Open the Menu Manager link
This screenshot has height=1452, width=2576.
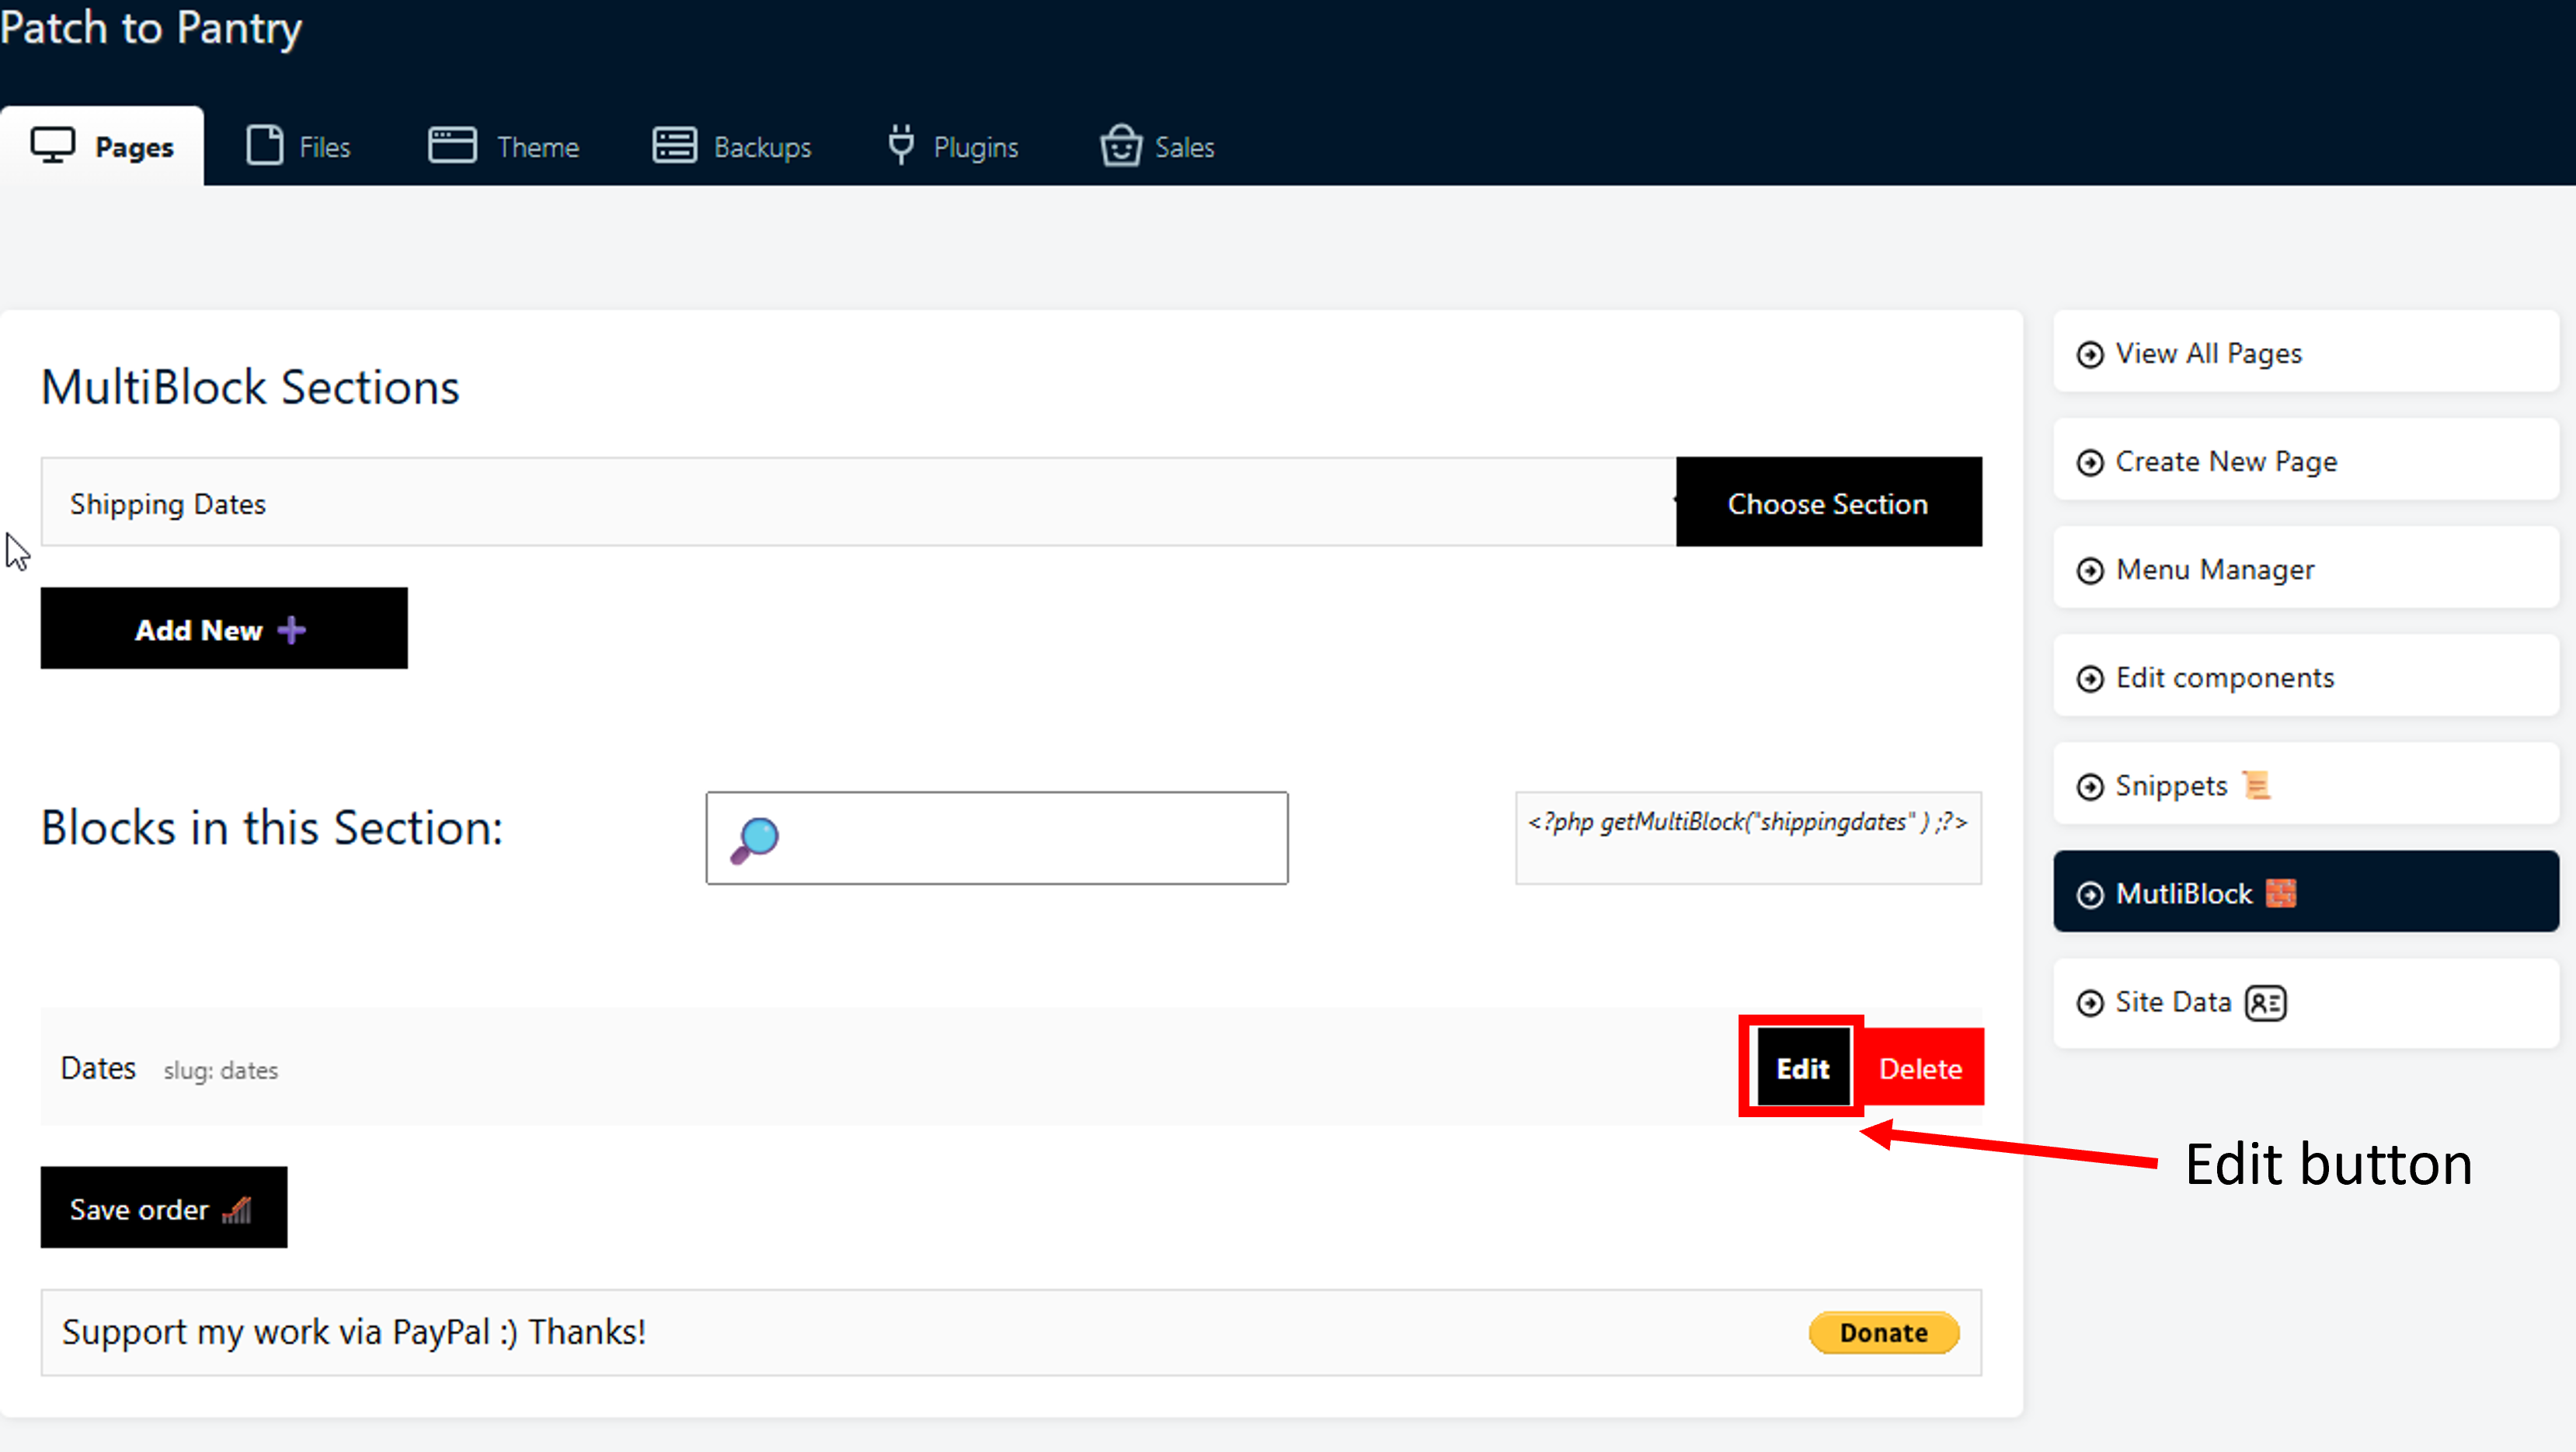(x=2306, y=568)
